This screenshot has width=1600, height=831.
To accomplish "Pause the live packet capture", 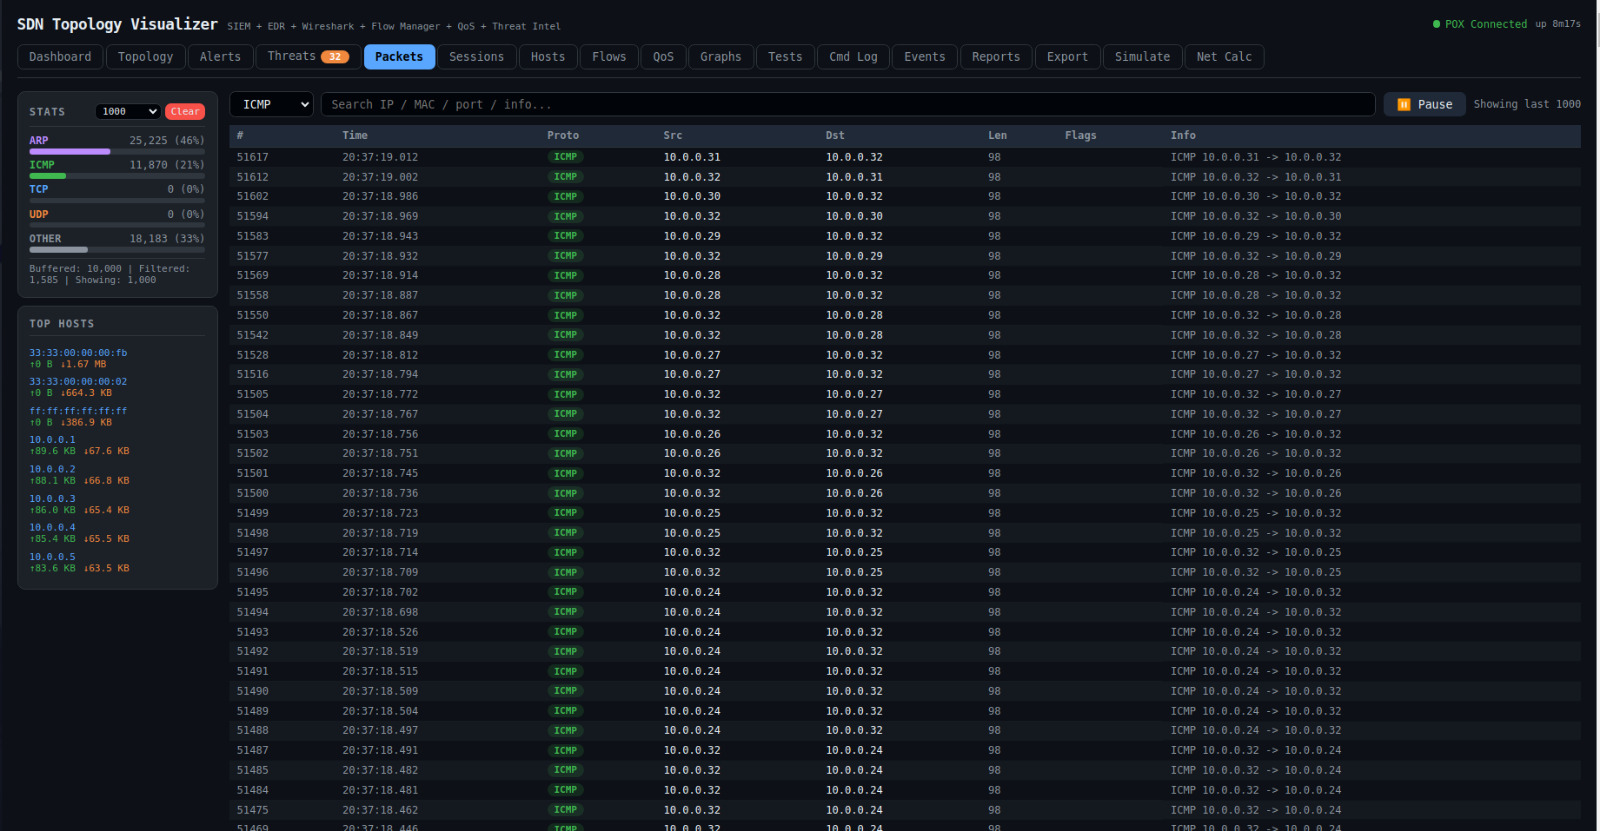I will click(x=1425, y=104).
